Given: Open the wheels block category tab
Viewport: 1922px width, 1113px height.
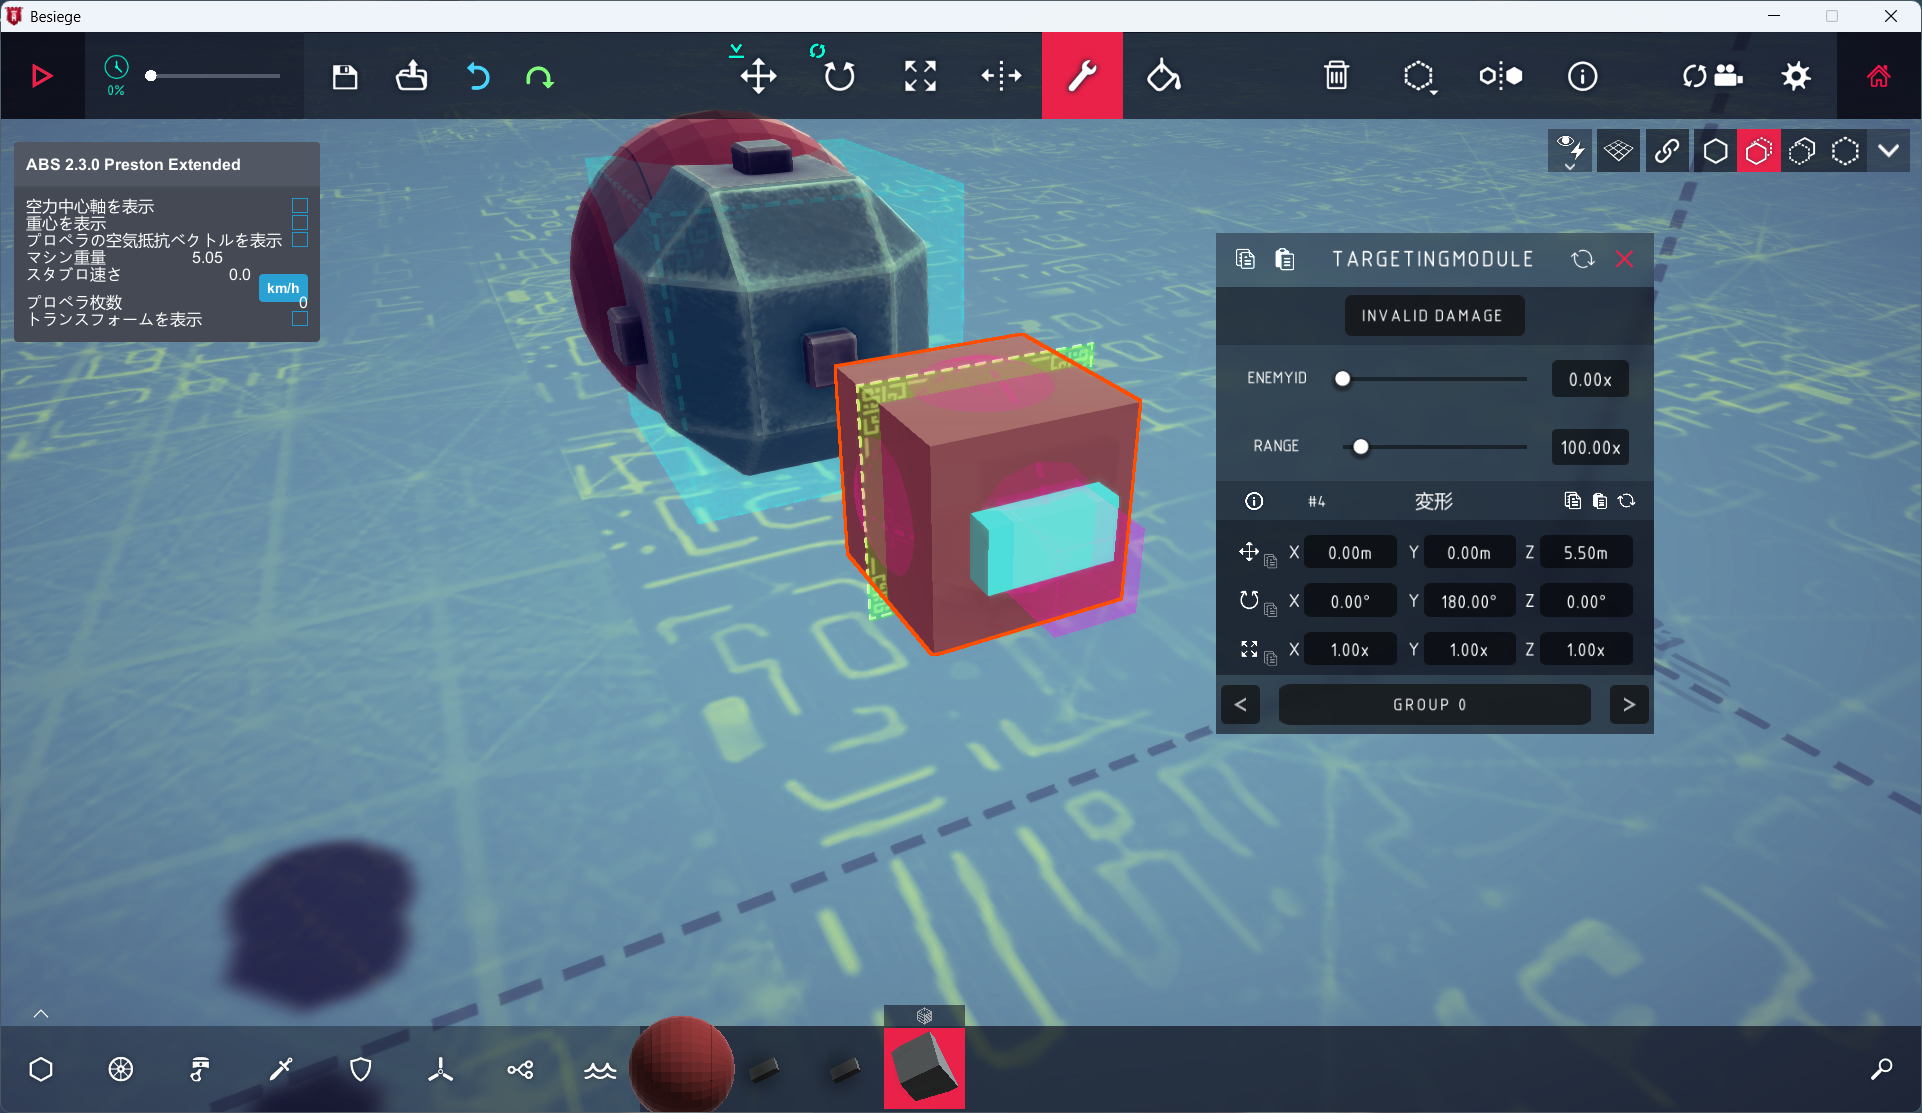Looking at the screenshot, I should click(x=121, y=1070).
